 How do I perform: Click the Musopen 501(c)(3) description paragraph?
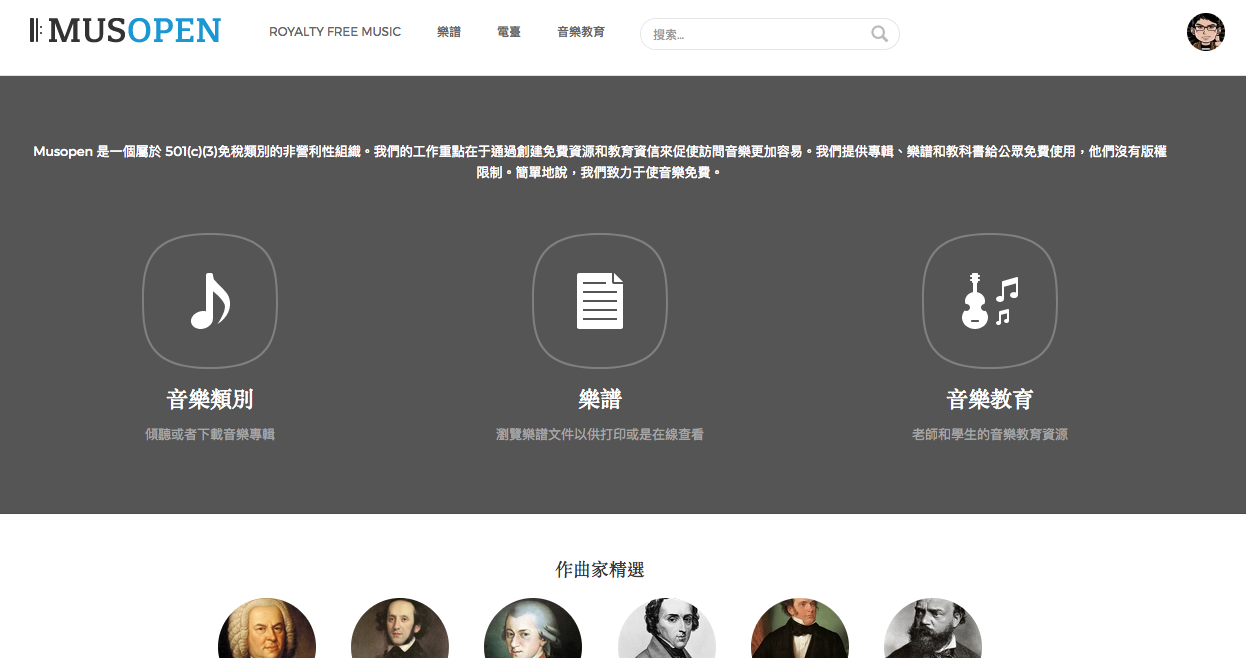pos(600,162)
